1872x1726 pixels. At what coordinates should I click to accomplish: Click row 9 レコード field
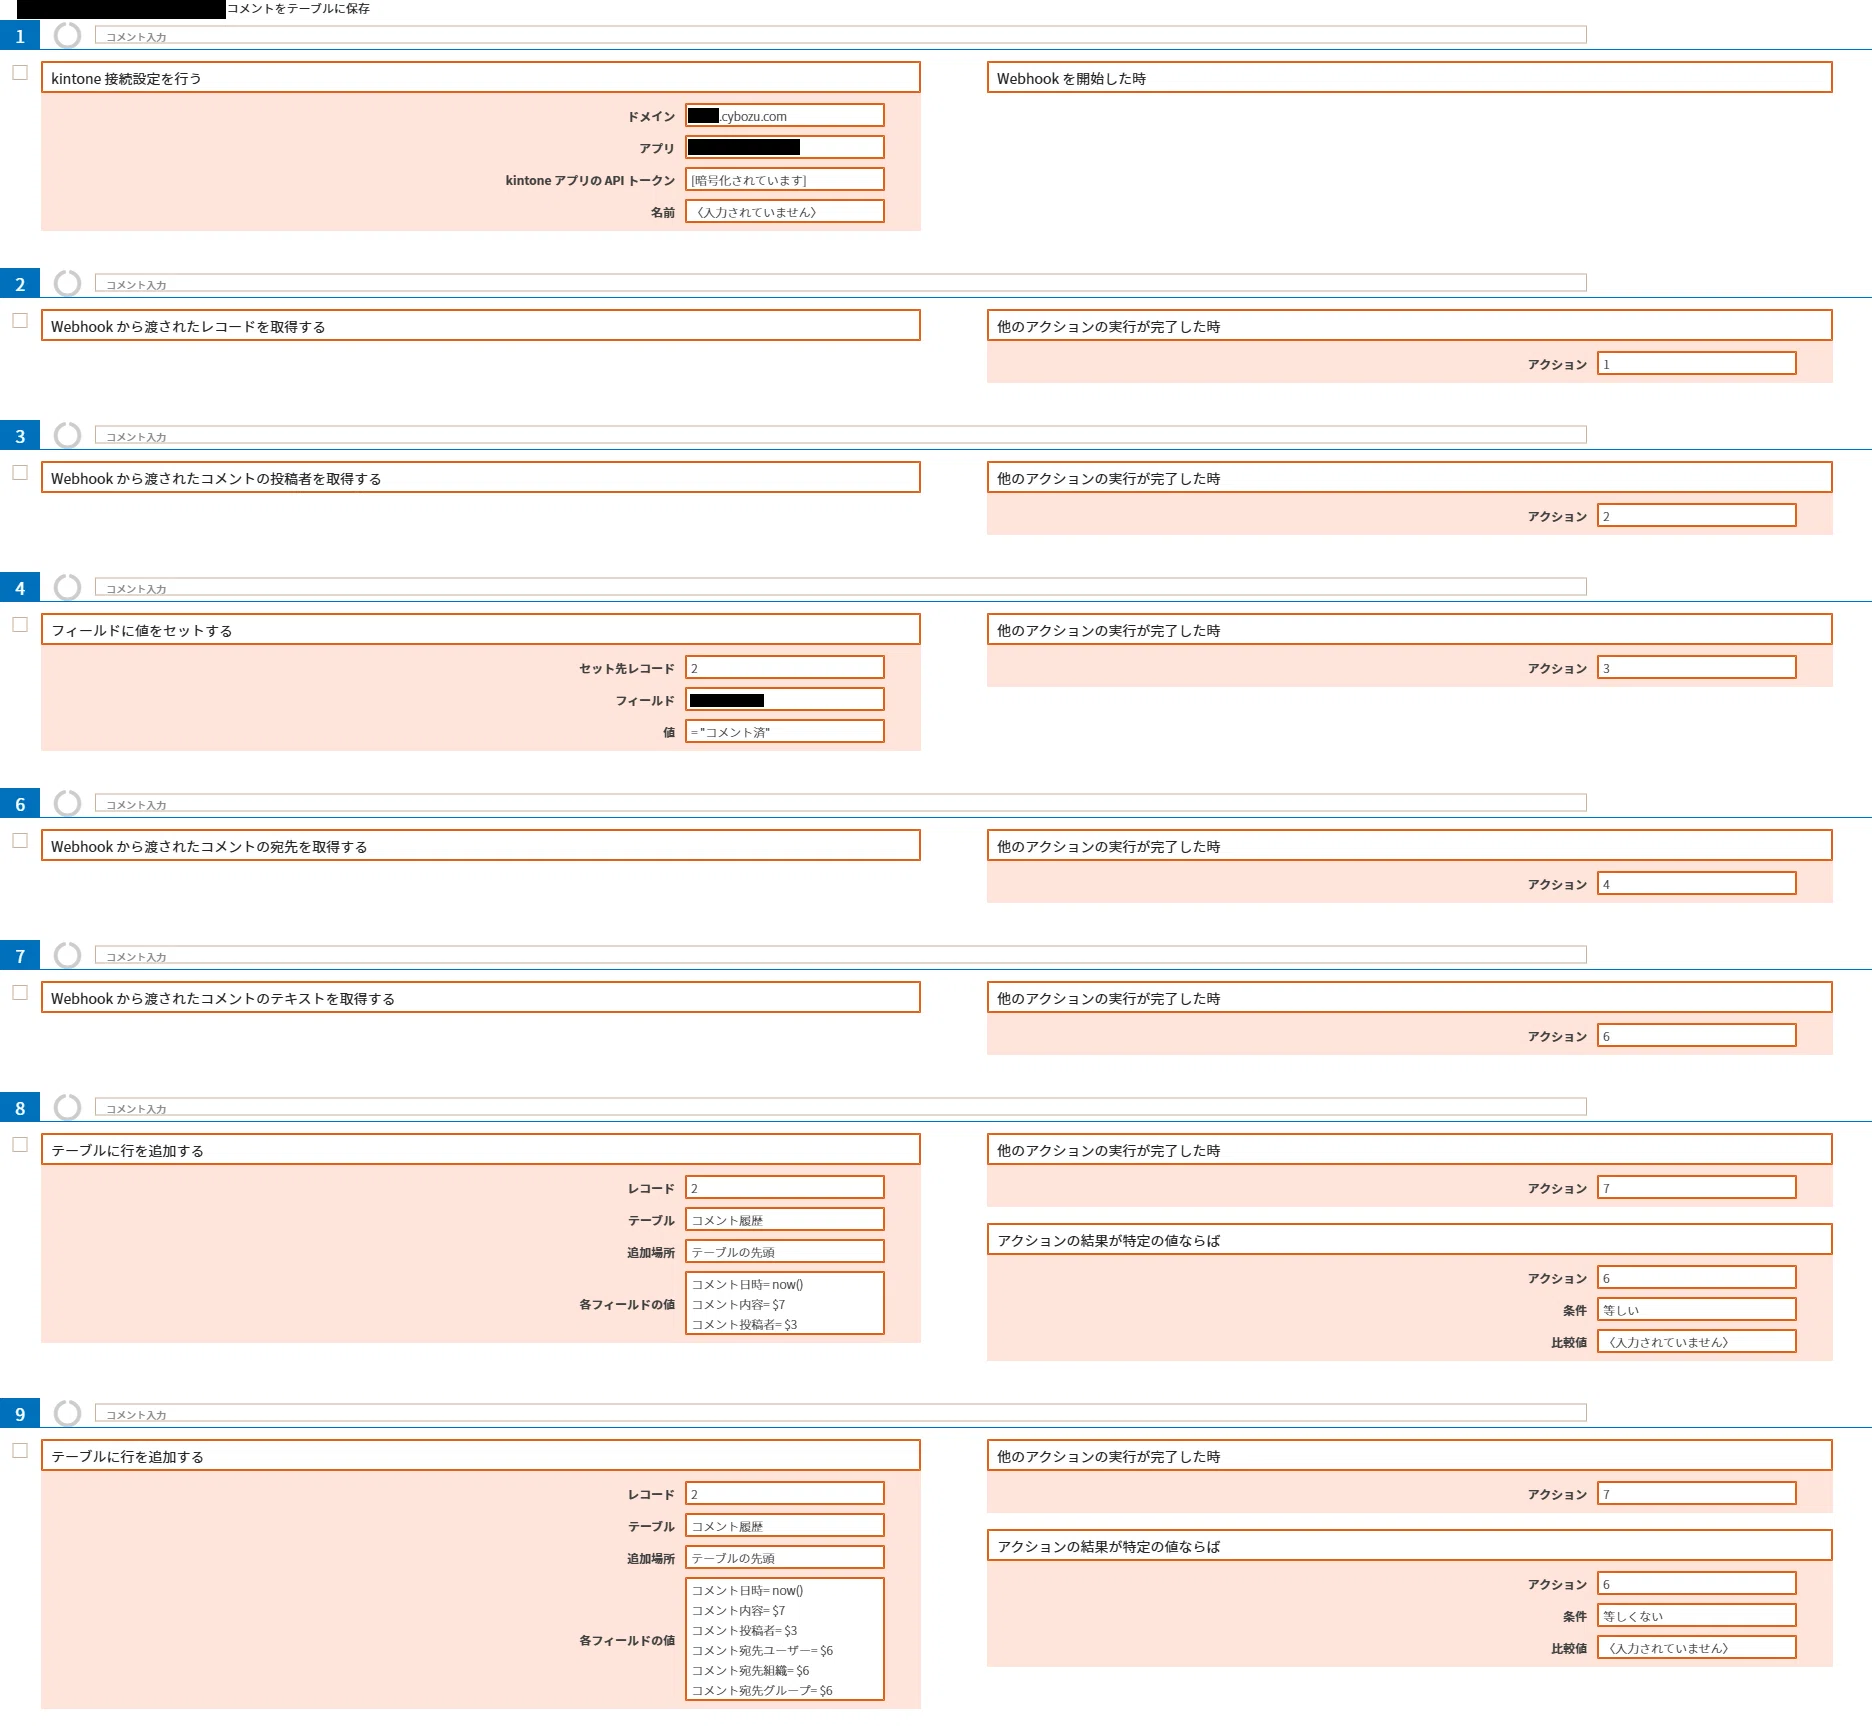[785, 1494]
